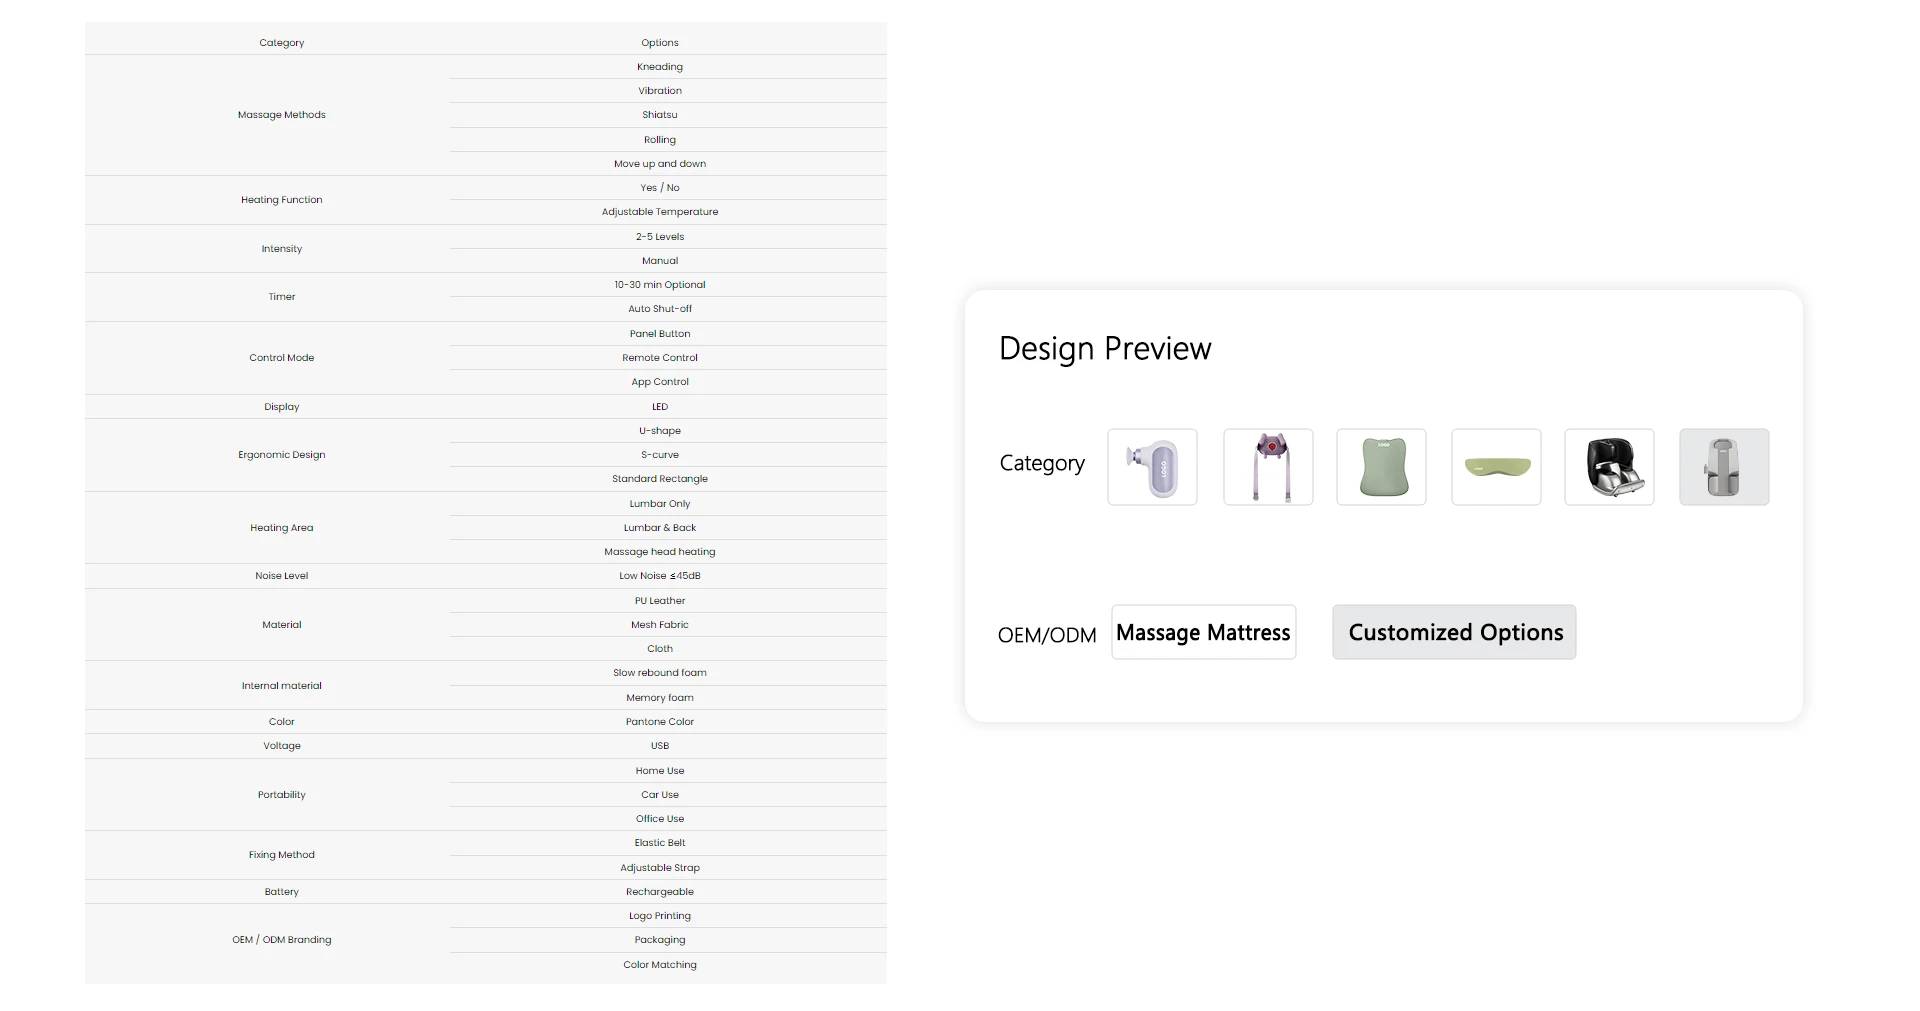The image size is (1920, 1011).
Task: Click the Options column header
Action: 660,43
